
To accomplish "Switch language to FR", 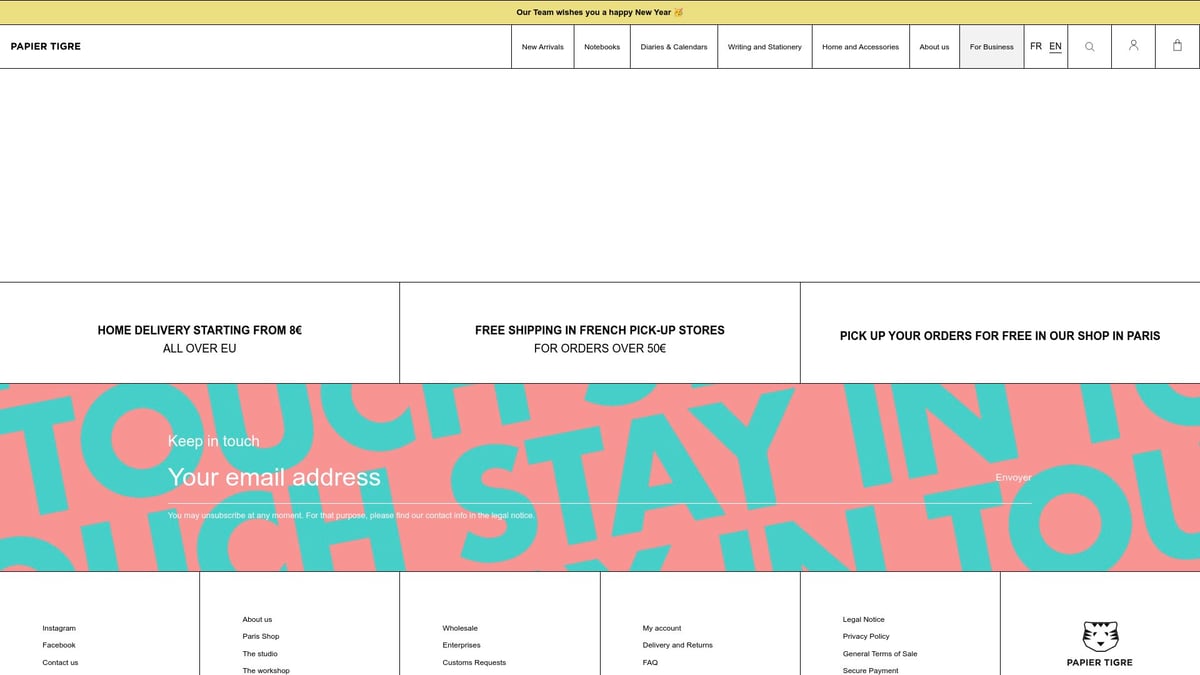I will coord(1036,47).
